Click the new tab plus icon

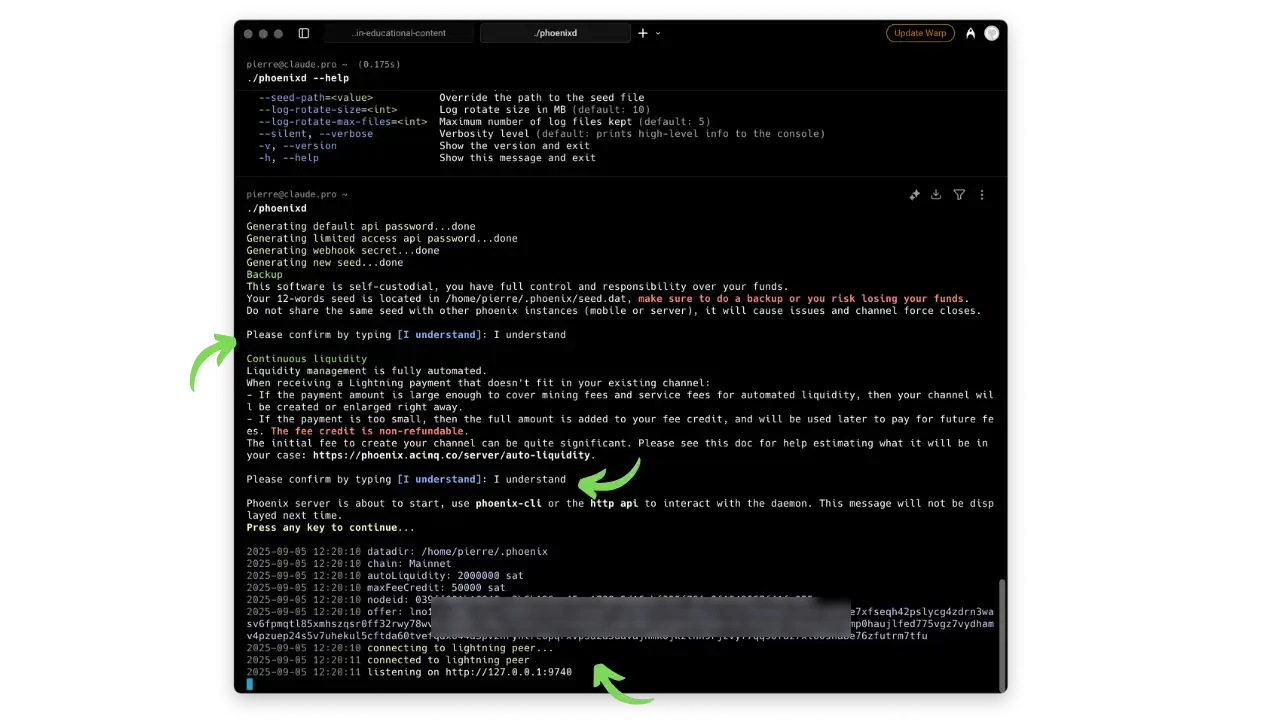(643, 33)
